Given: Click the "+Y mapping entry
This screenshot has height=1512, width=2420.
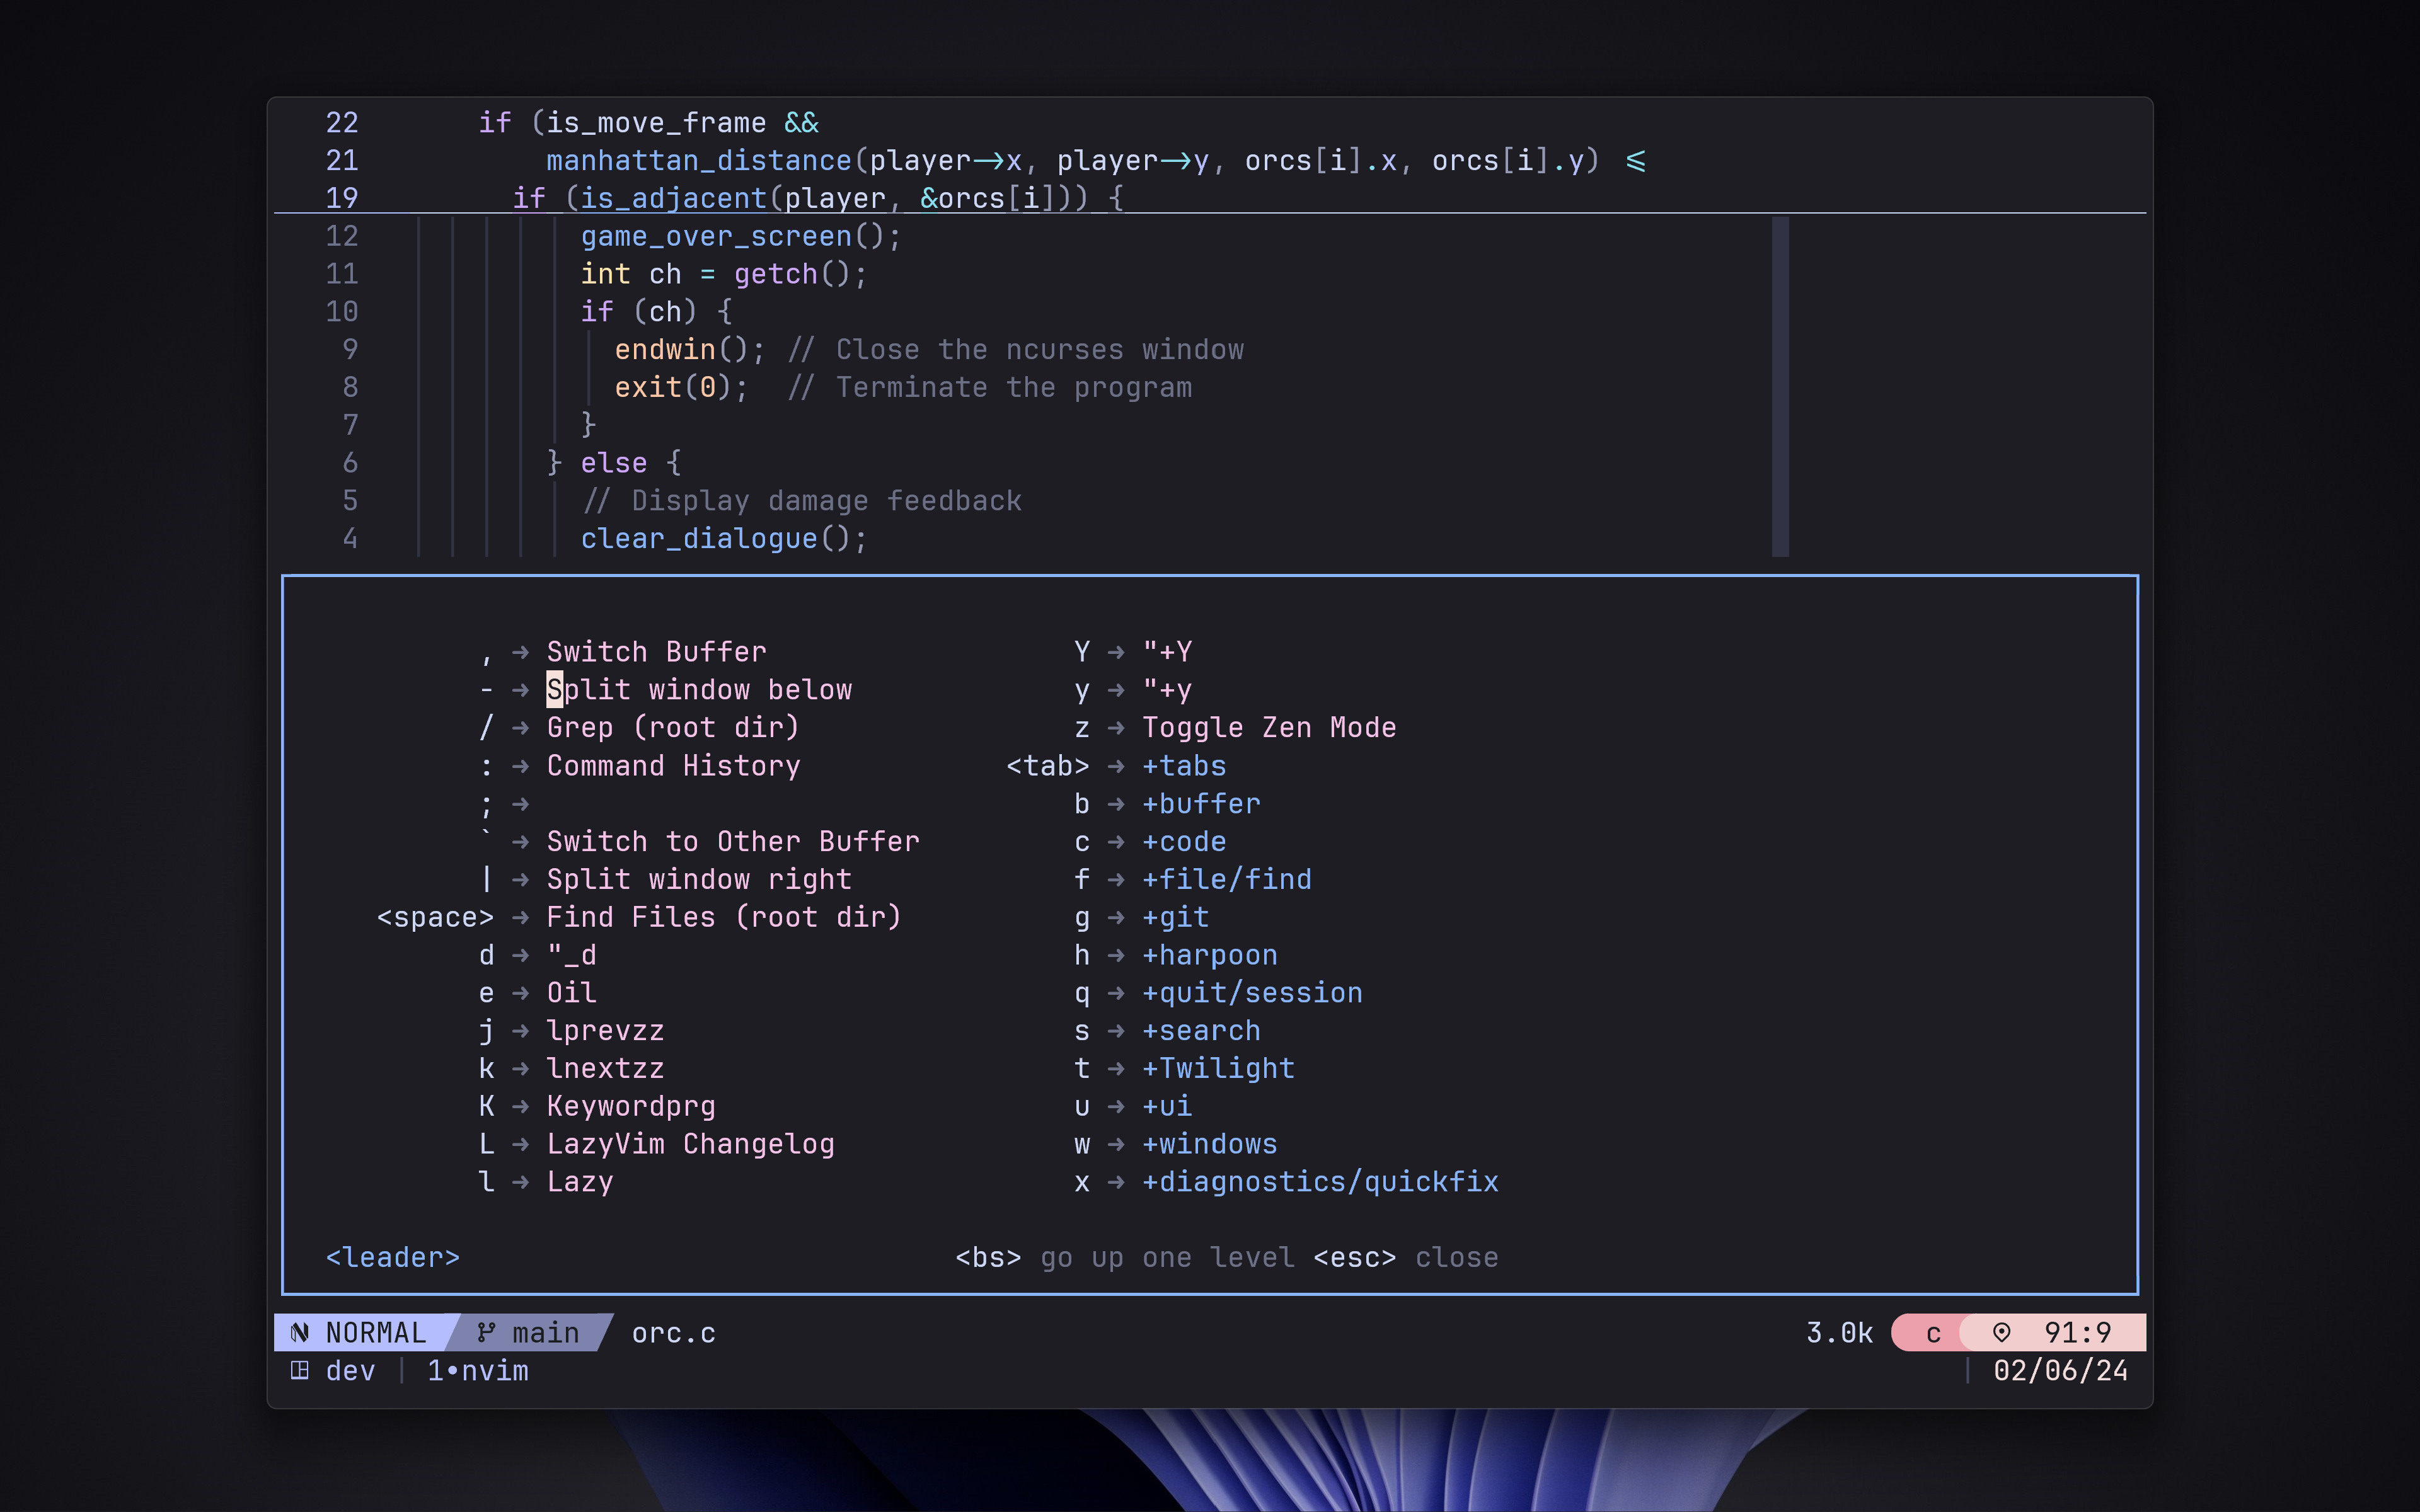Looking at the screenshot, I should pos(1167,652).
